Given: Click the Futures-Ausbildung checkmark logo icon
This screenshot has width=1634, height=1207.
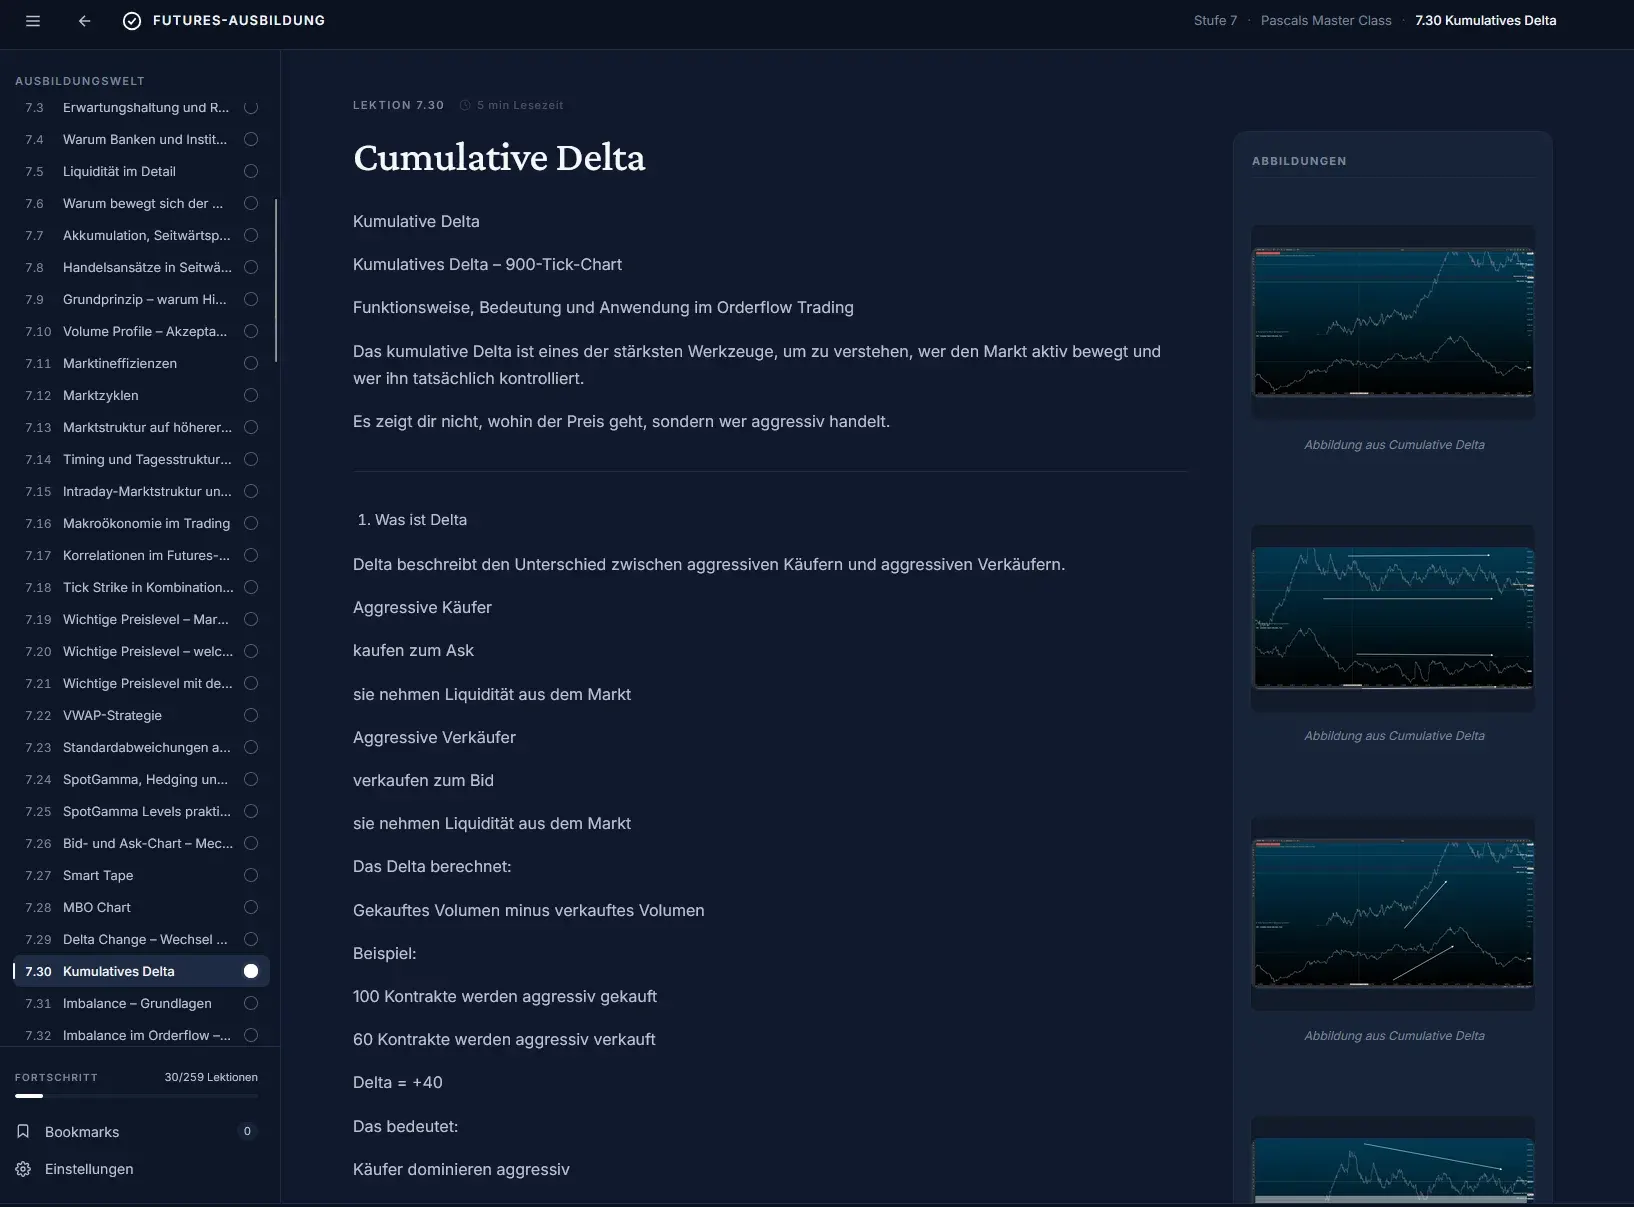Looking at the screenshot, I should click(x=132, y=21).
